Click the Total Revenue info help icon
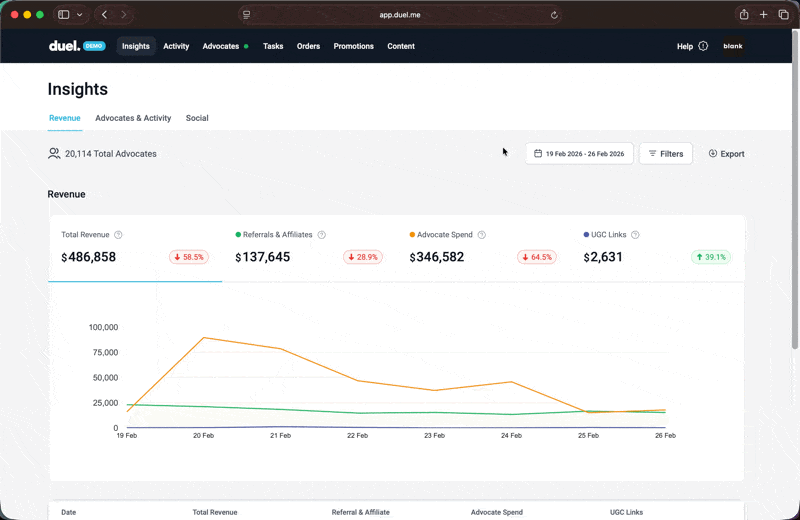This screenshot has width=800, height=520. [118, 235]
